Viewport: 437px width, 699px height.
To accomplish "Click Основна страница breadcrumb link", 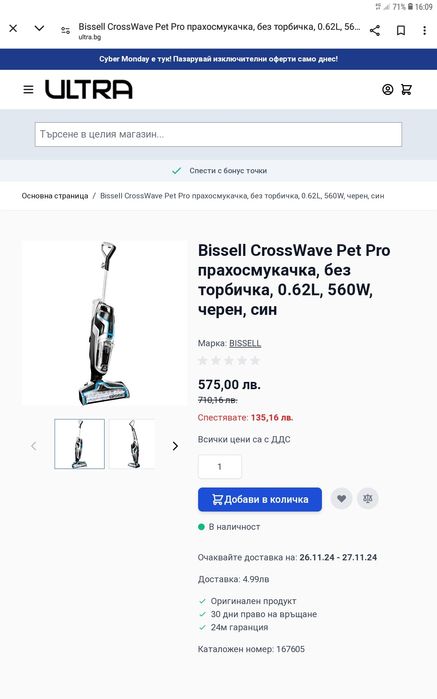I will (55, 196).
